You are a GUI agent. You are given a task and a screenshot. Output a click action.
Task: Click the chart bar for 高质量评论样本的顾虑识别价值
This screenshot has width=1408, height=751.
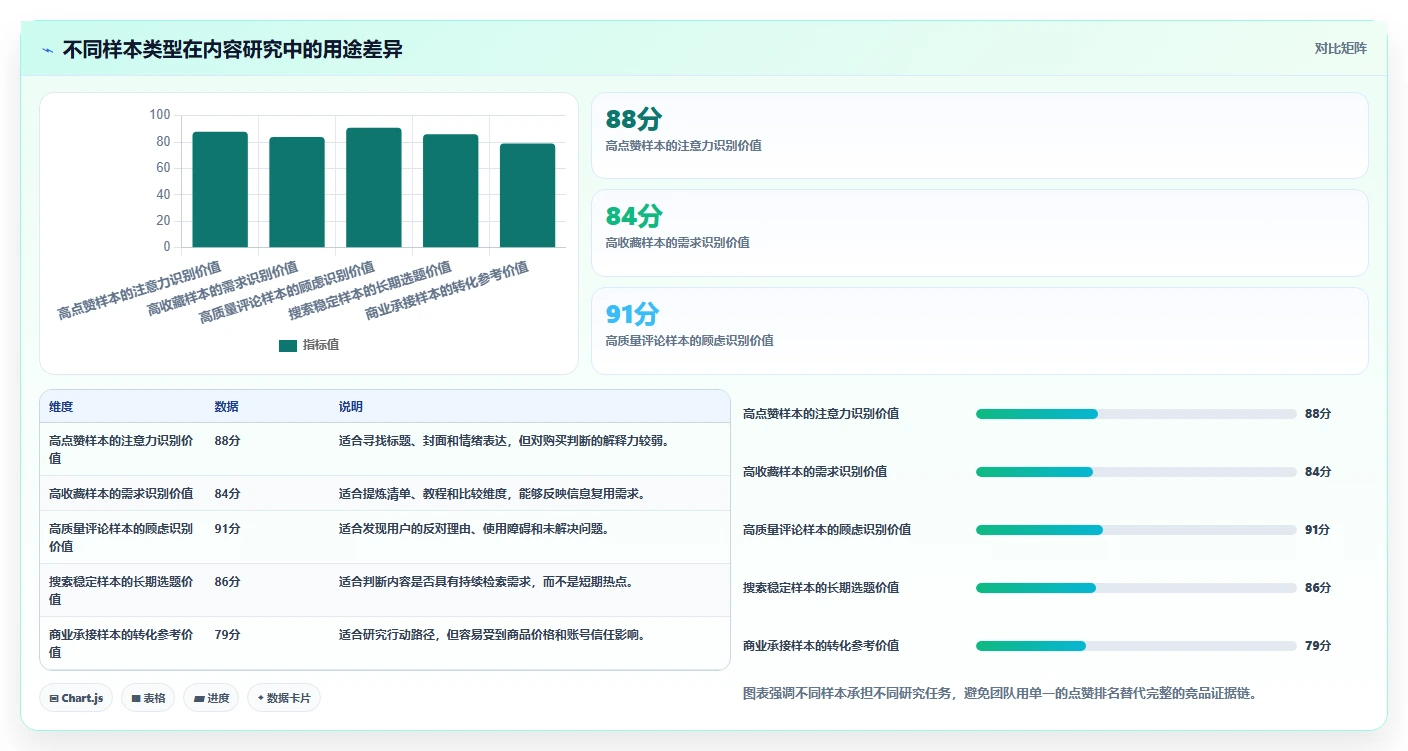[x=374, y=187]
